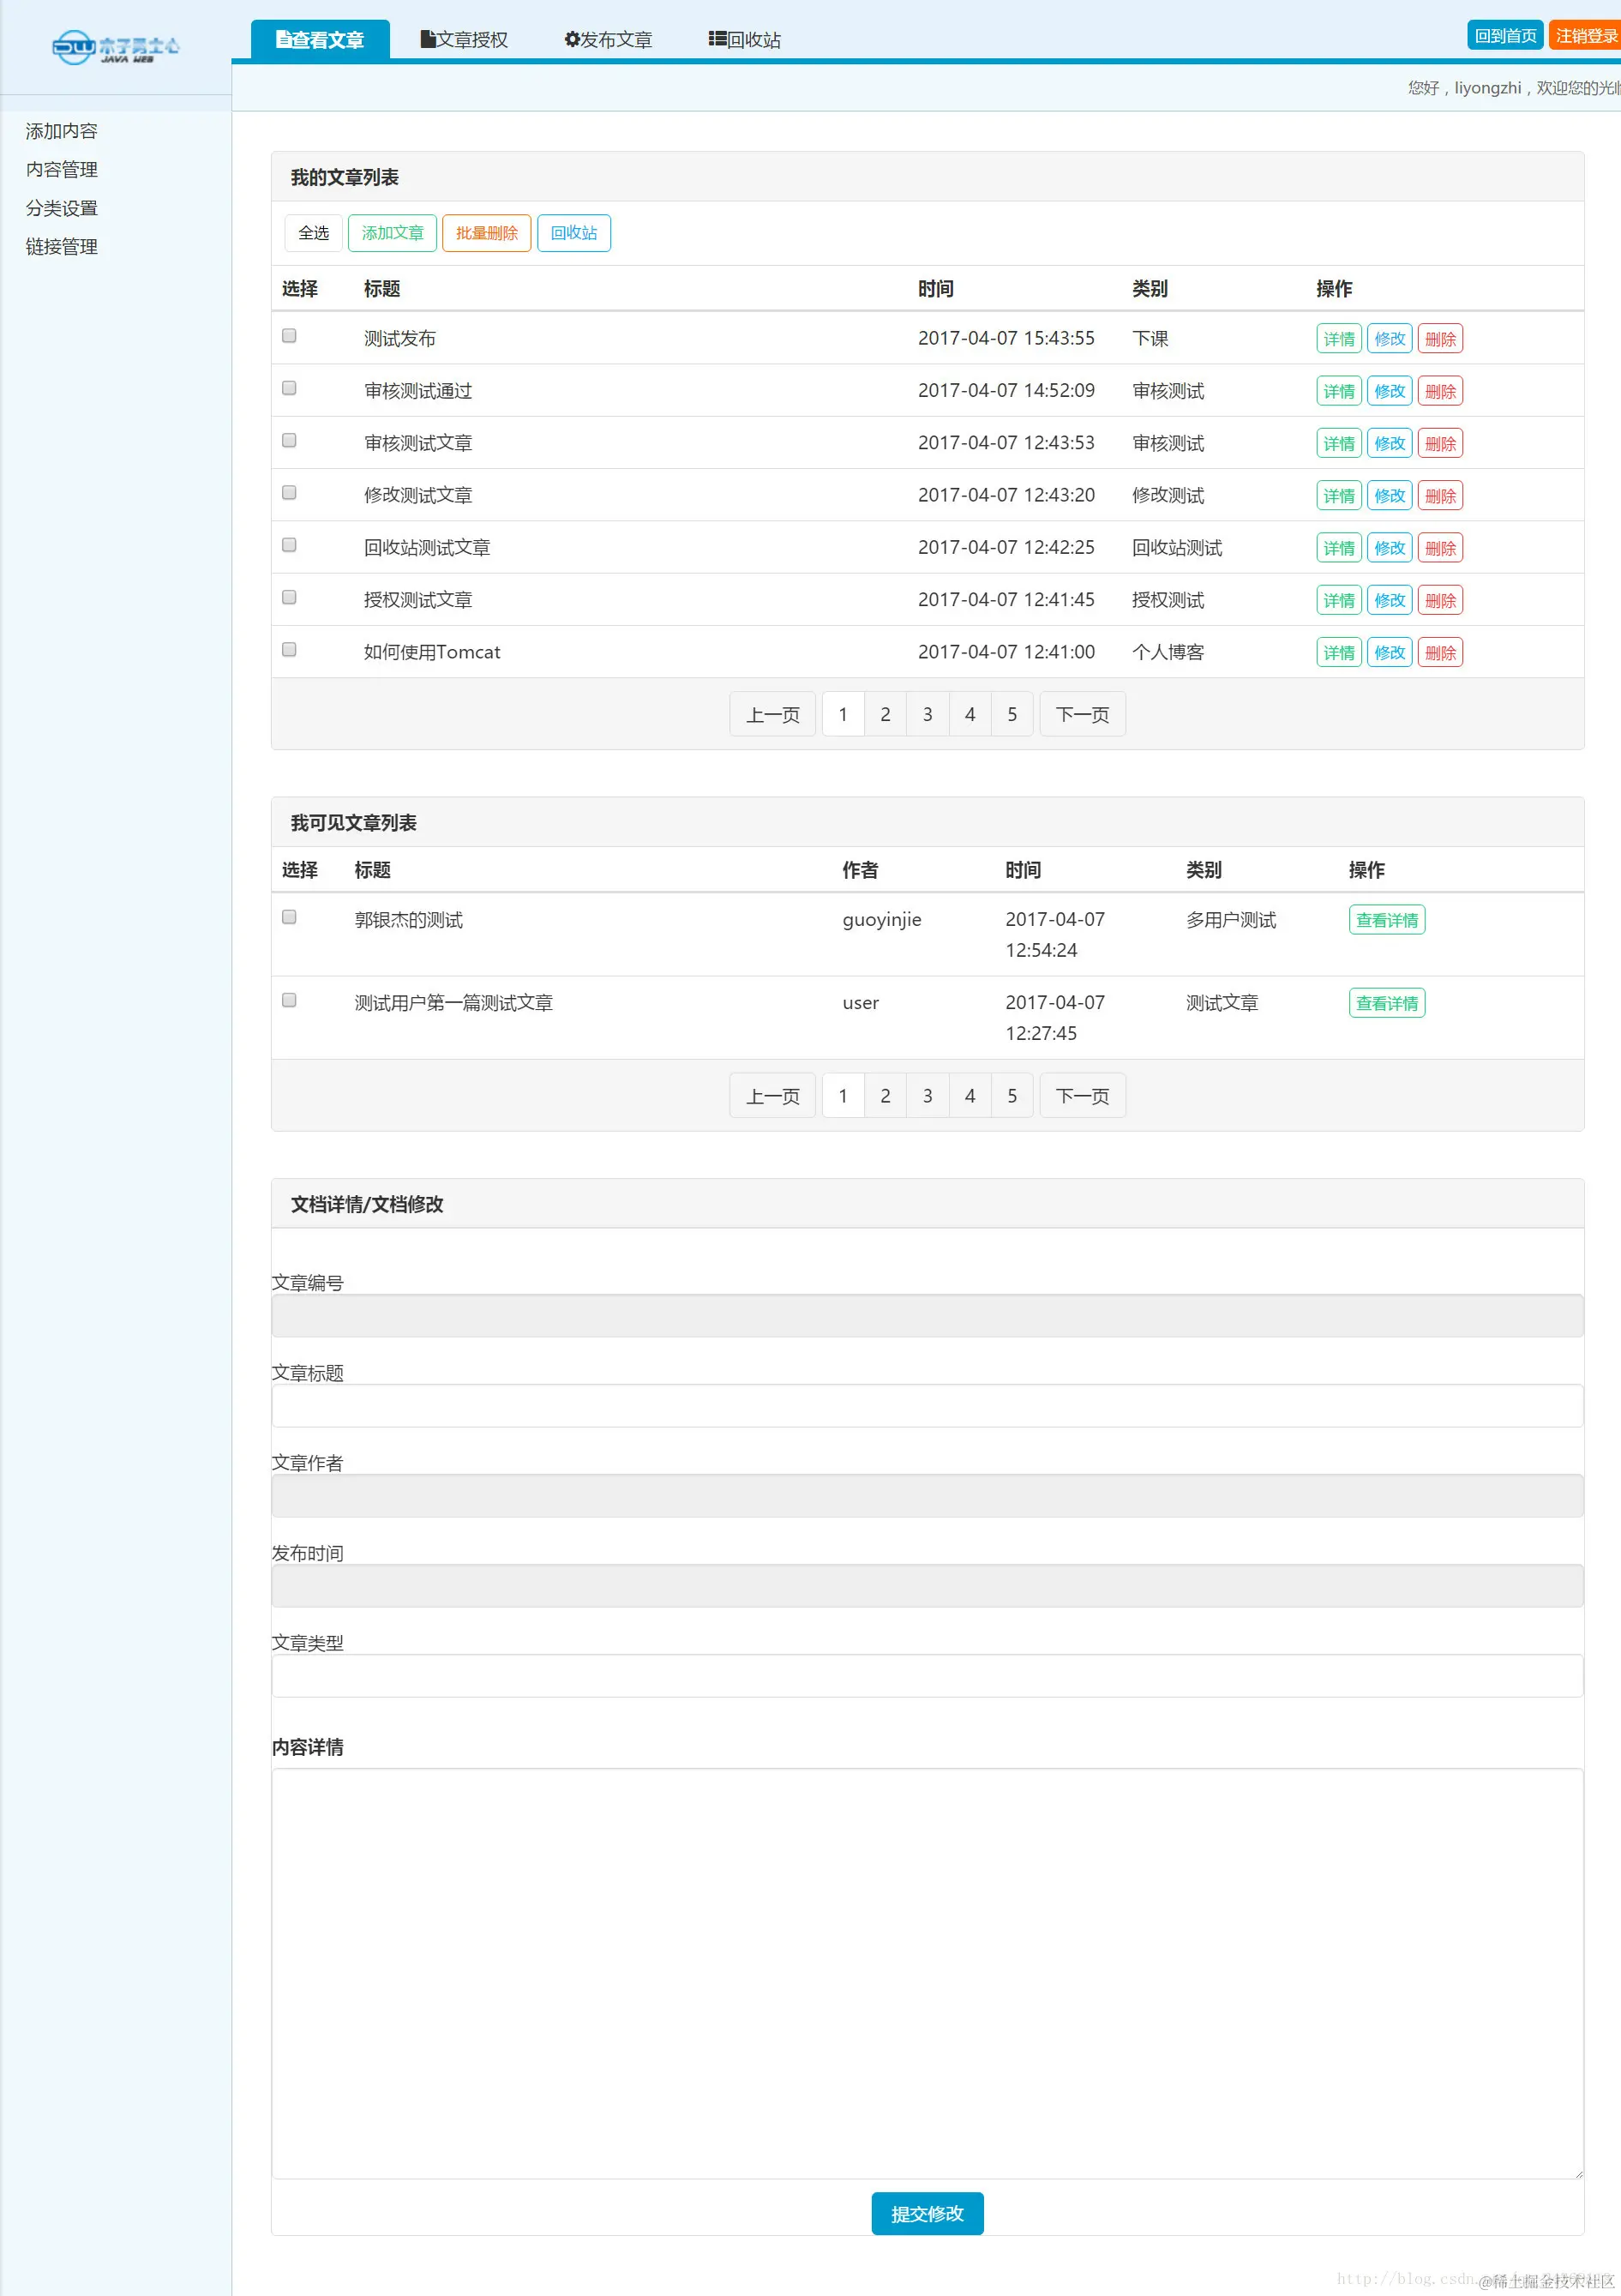The height and width of the screenshot is (2296, 1621).
Task: Click the 测试发布 title text
Action: 400,339
